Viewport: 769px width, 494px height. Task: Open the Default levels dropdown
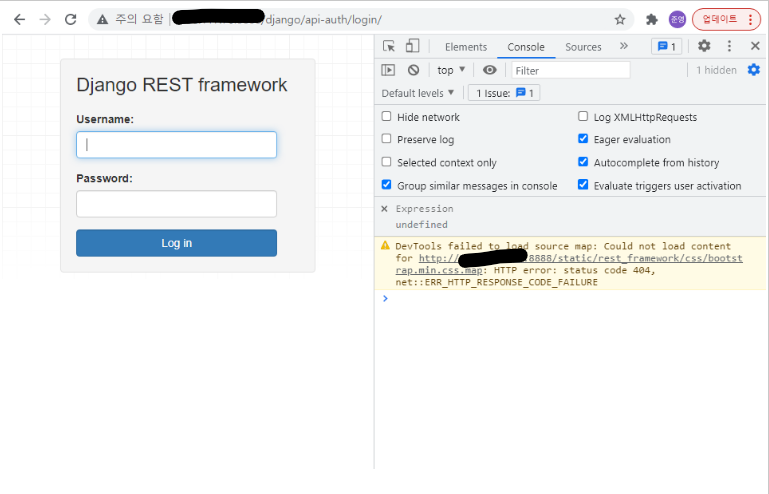pyautogui.click(x=418, y=93)
